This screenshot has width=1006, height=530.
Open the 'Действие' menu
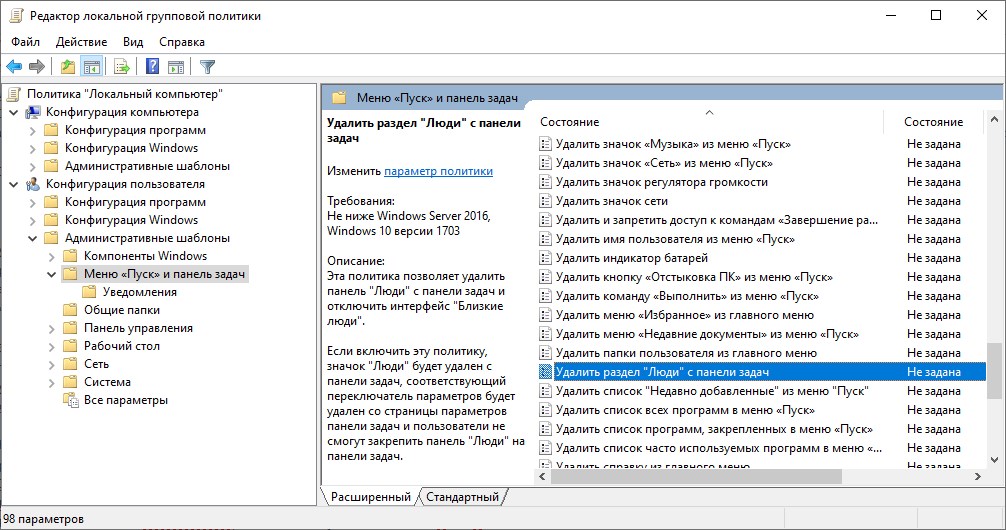tap(81, 42)
